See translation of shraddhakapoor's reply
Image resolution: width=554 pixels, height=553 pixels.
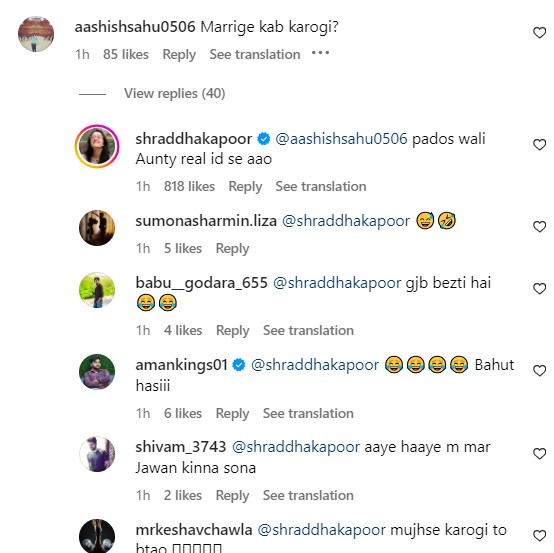321,186
